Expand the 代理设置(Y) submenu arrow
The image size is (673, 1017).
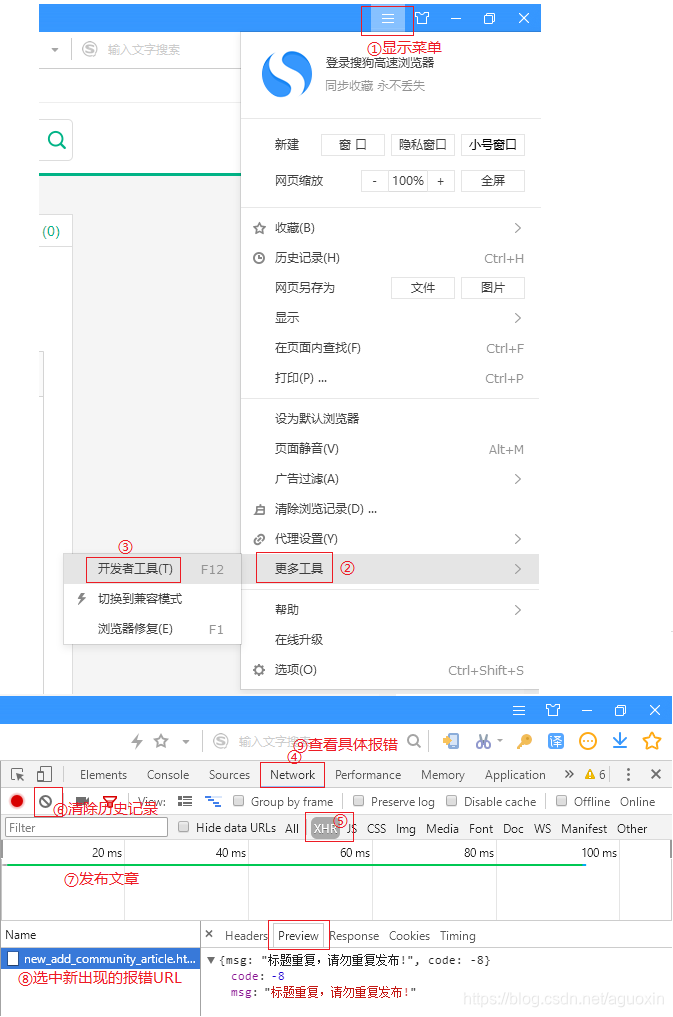pyautogui.click(x=517, y=539)
